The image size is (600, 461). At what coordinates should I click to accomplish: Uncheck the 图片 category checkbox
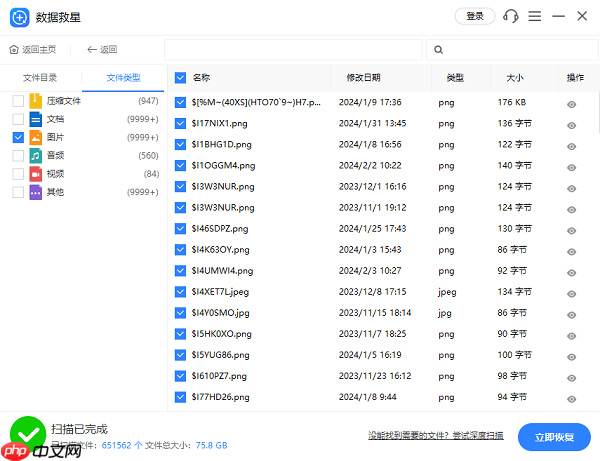coord(18,137)
